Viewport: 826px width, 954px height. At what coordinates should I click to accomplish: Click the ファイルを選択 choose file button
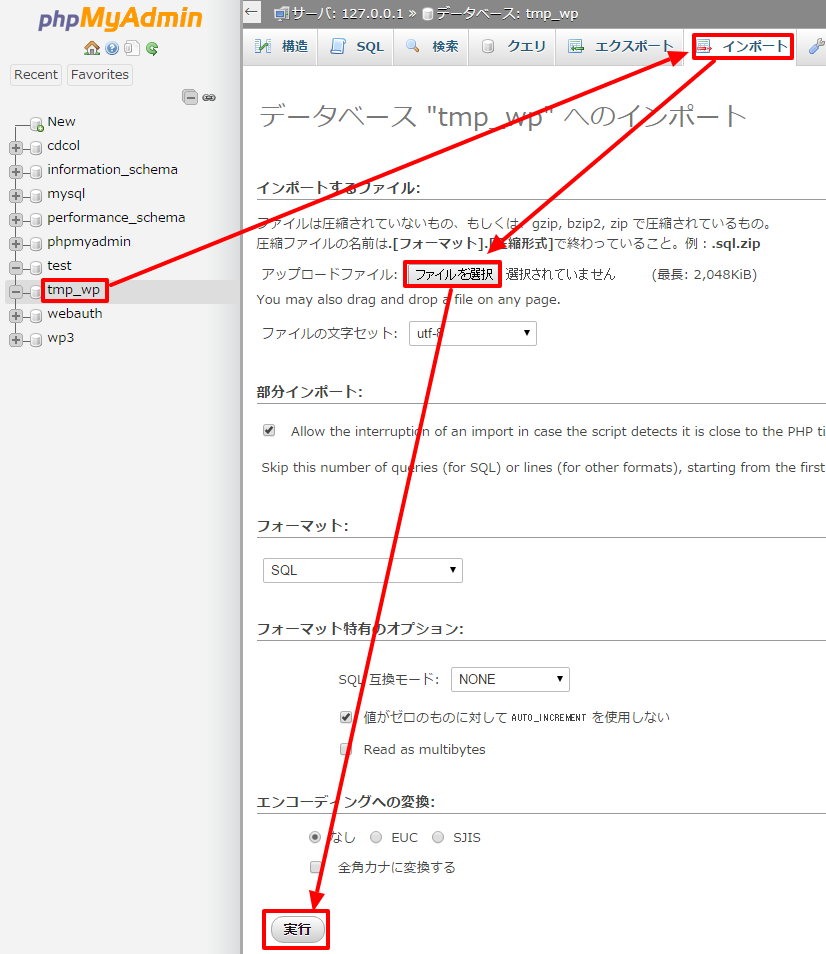tap(453, 274)
